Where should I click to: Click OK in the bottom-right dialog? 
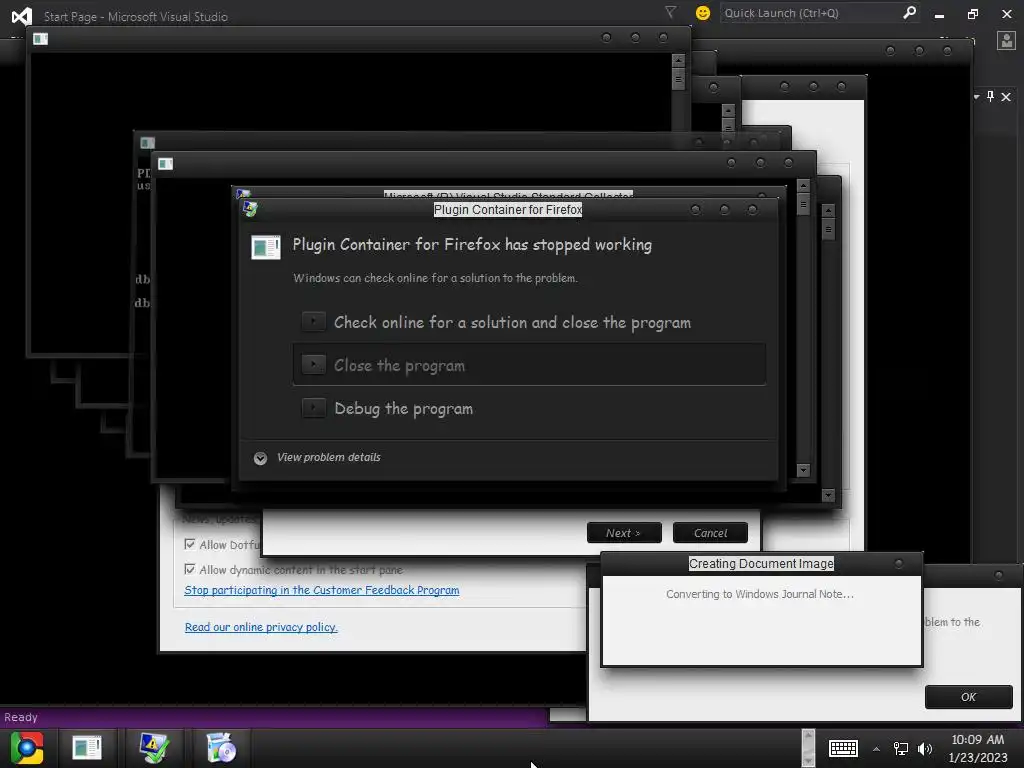pyautogui.click(x=968, y=697)
